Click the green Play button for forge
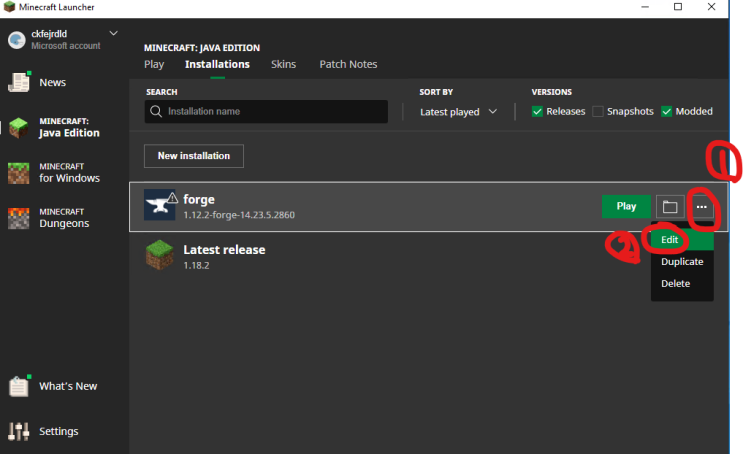743x454 pixels. tap(626, 206)
